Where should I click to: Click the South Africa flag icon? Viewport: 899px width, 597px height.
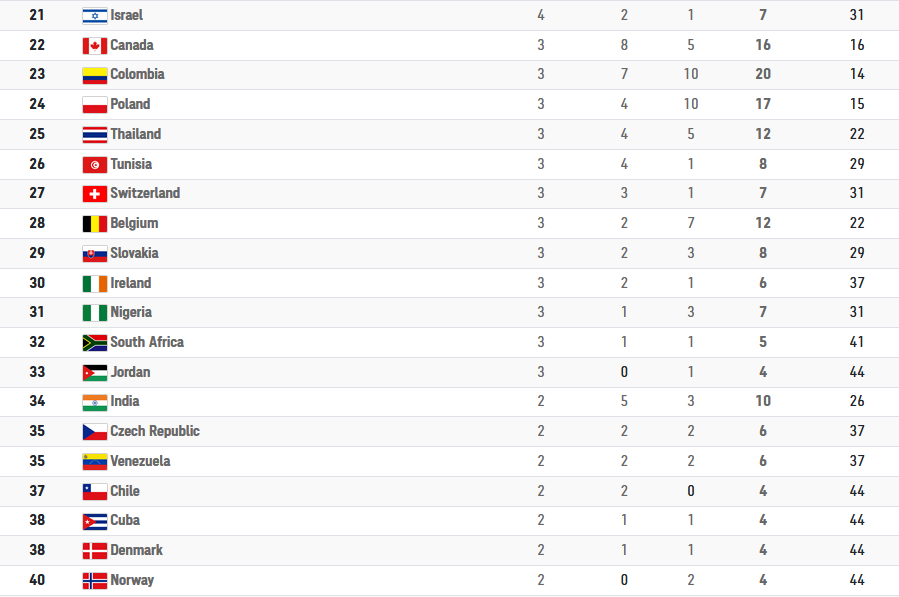click(95, 343)
